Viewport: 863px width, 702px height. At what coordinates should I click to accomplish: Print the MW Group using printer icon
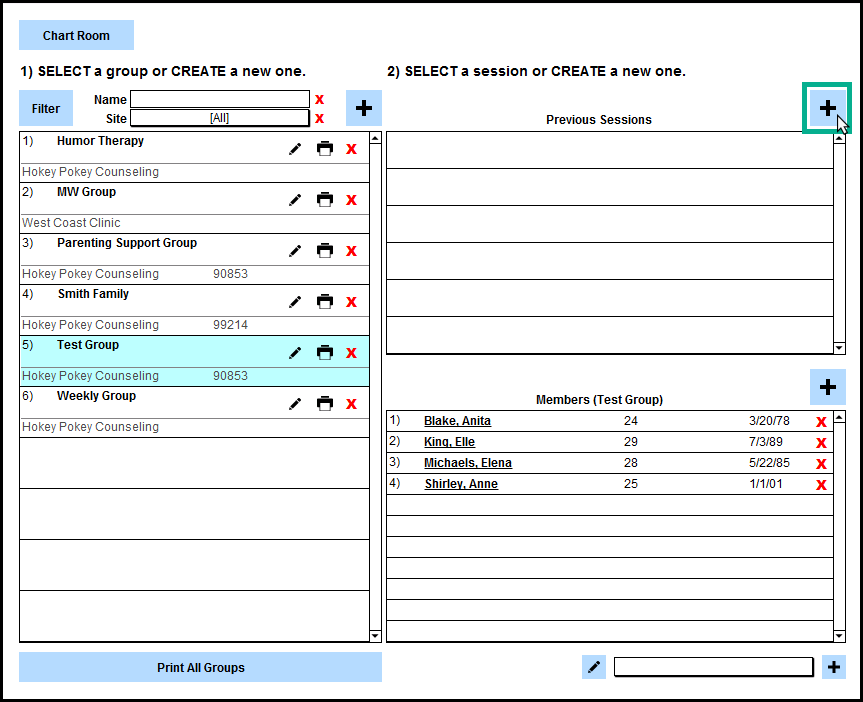point(325,200)
